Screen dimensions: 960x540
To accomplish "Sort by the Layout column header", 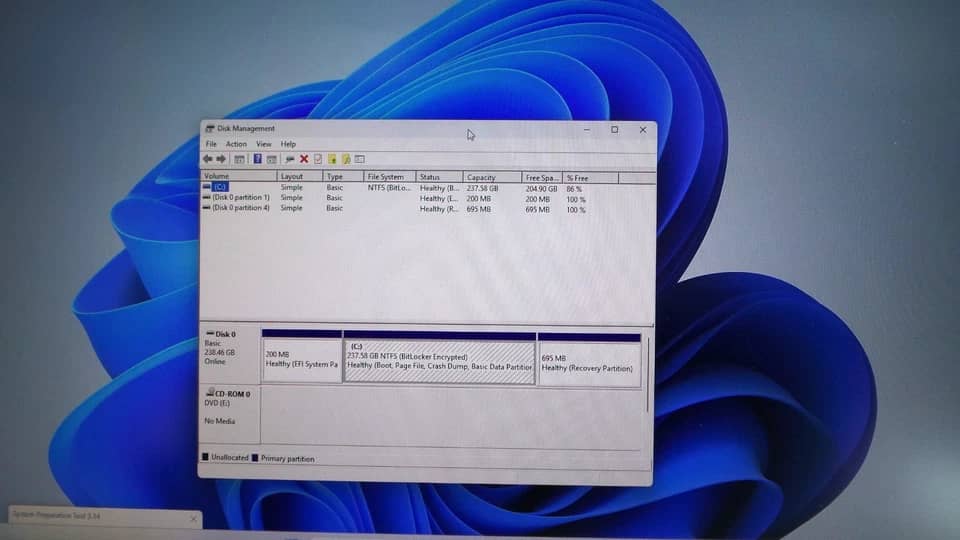I will (299, 176).
